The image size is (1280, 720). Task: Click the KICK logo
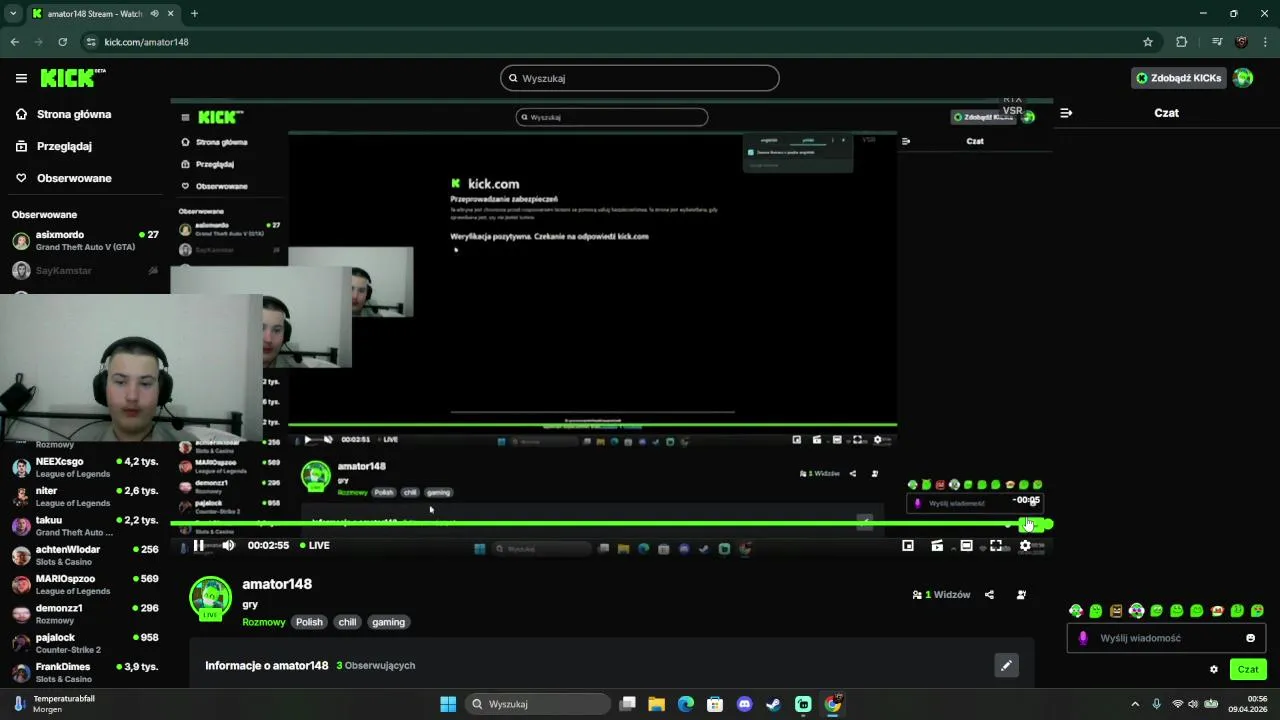[73, 78]
